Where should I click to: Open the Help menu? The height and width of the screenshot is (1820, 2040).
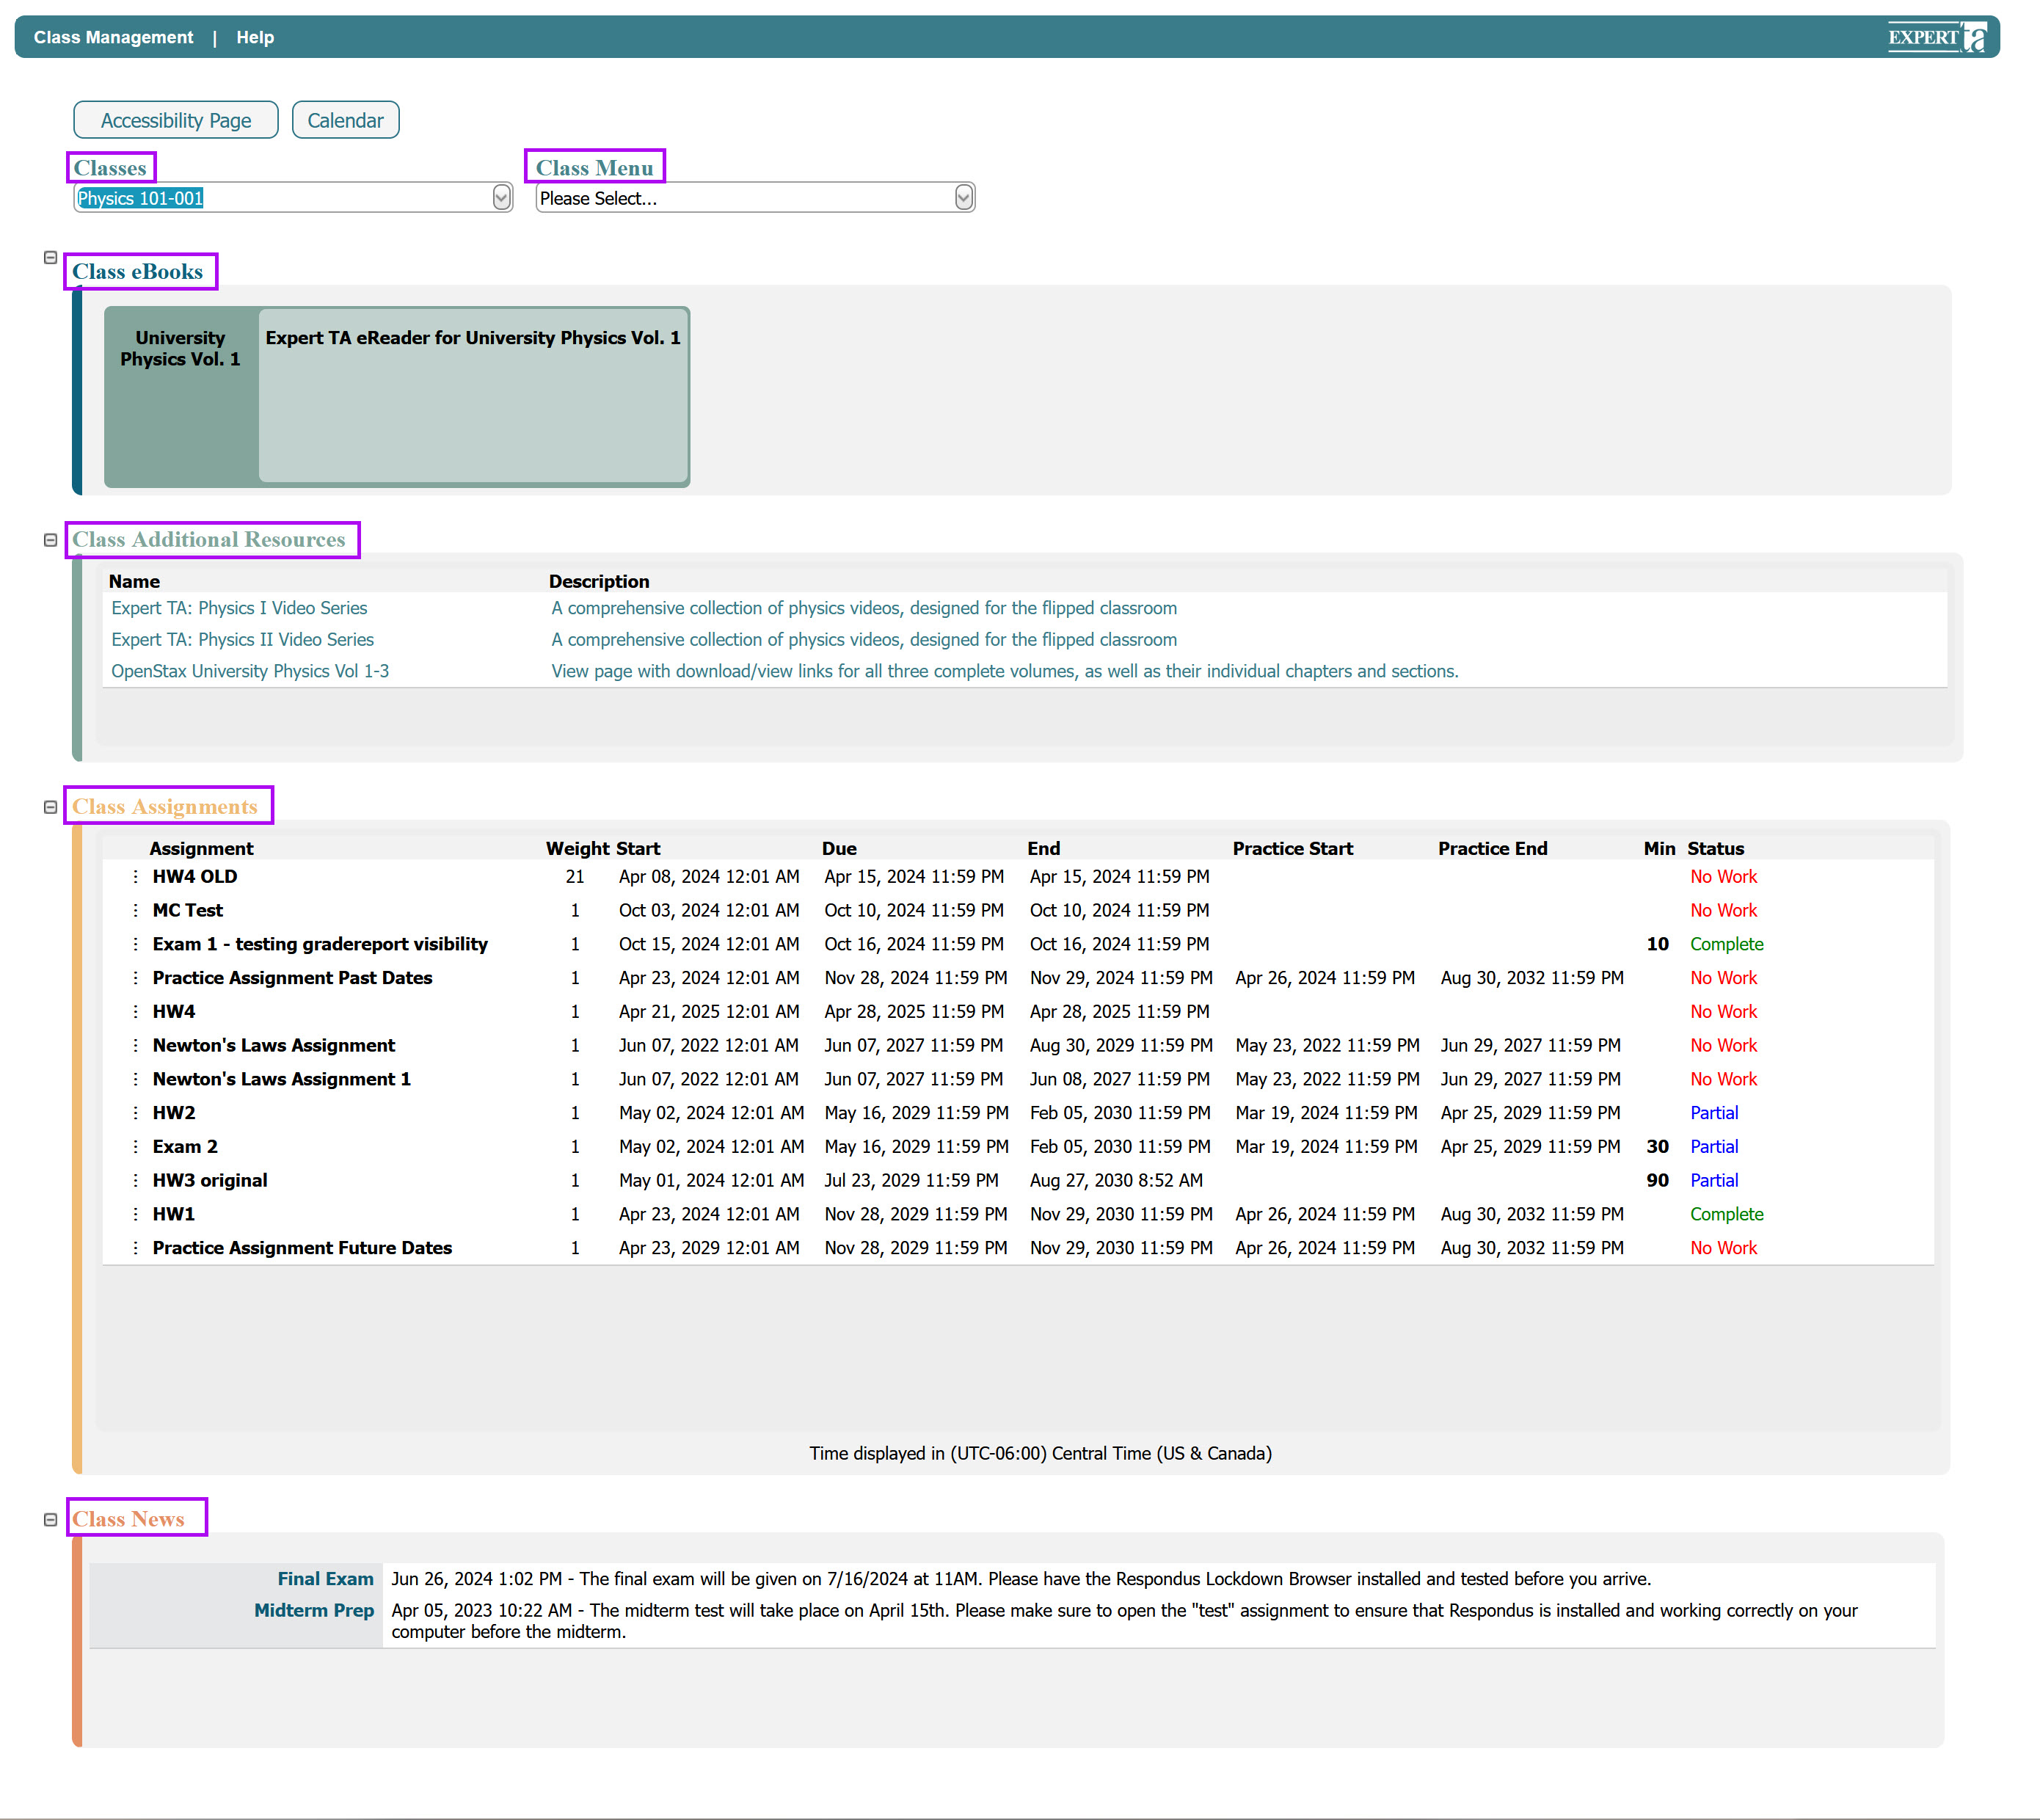tap(255, 37)
